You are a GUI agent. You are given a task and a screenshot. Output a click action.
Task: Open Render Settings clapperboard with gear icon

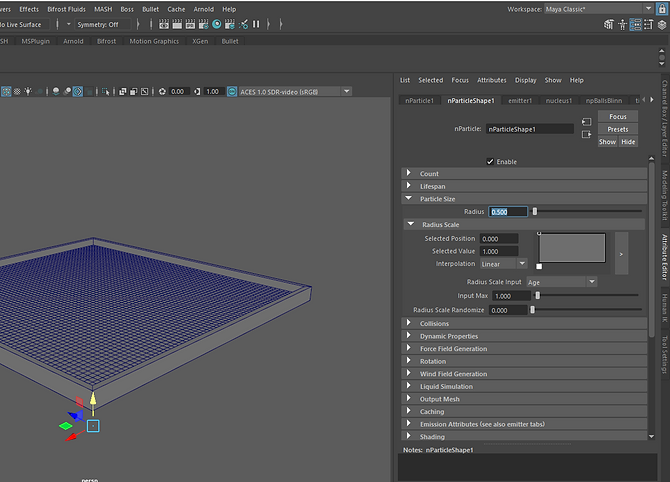[x=203, y=24]
